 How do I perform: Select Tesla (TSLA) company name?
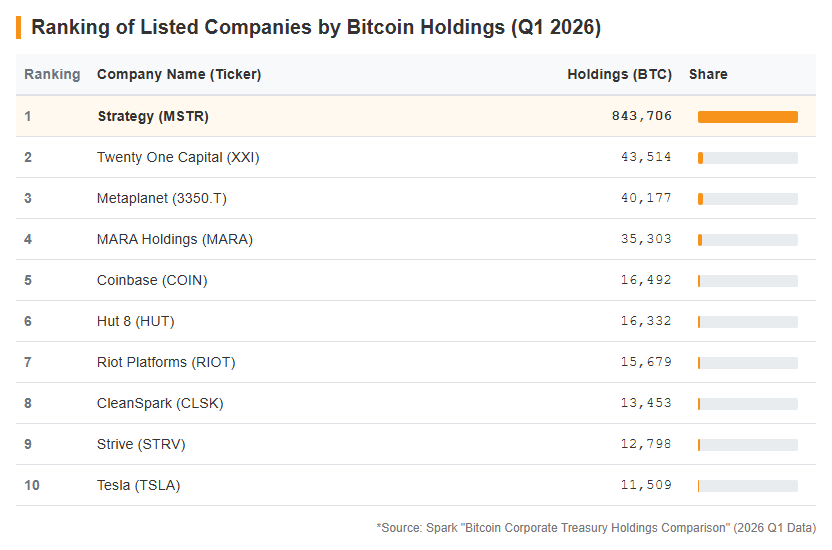pos(138,485)
